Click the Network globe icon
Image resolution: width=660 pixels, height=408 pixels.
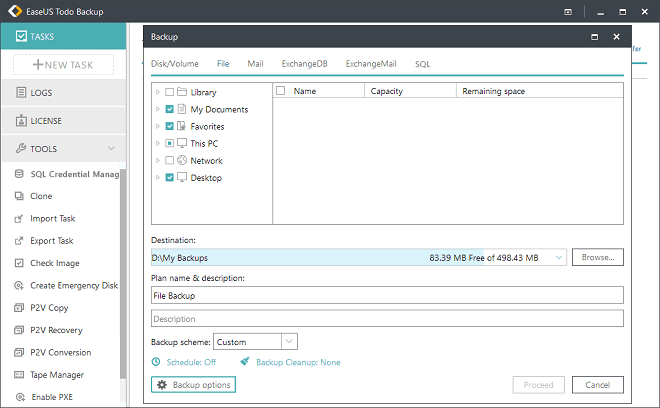pyautogui.click(x=182, y=160)
